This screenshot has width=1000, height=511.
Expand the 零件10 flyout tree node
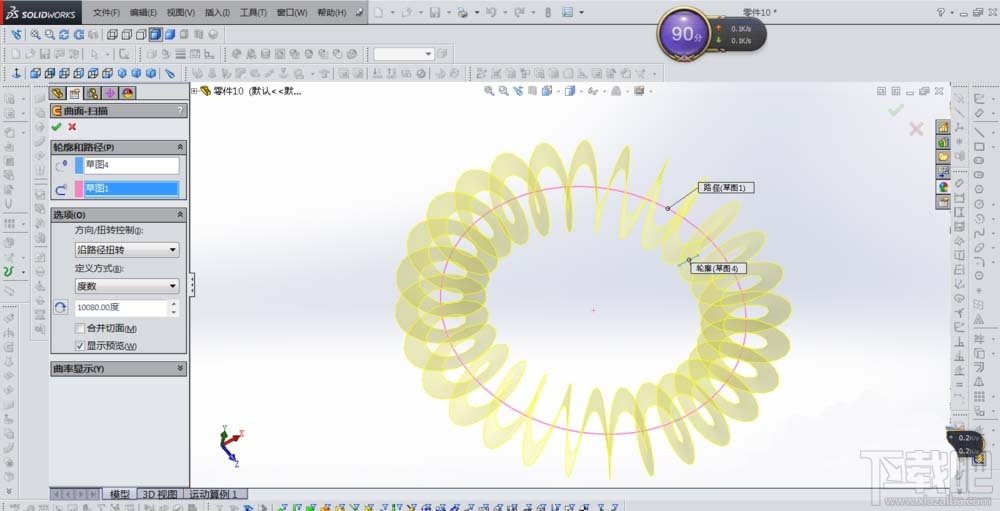(x=195, y=91)
